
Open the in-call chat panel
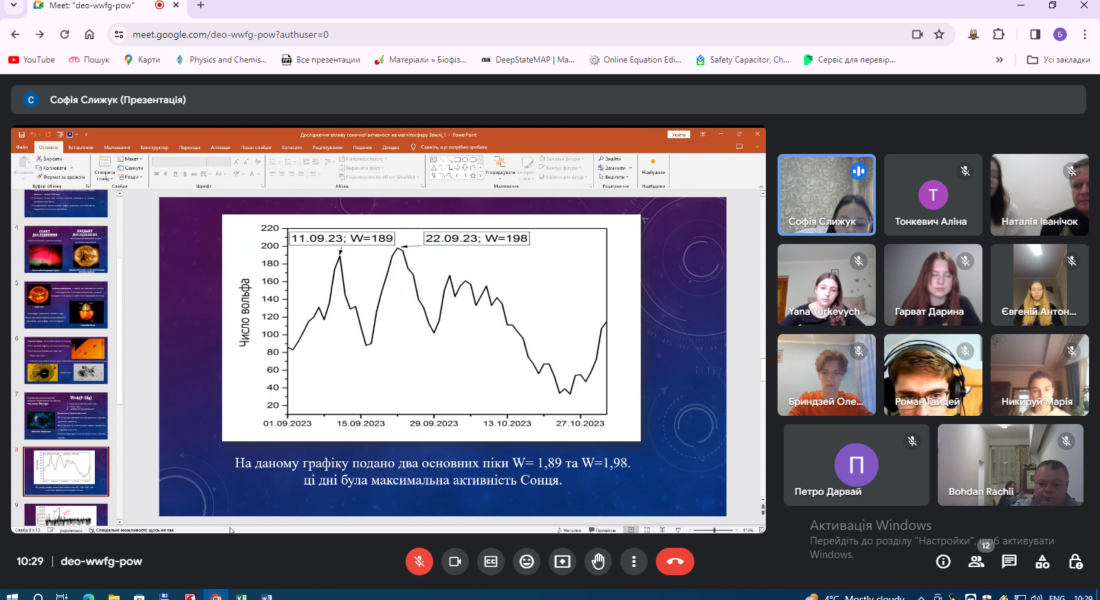[x=1009, y=561]
